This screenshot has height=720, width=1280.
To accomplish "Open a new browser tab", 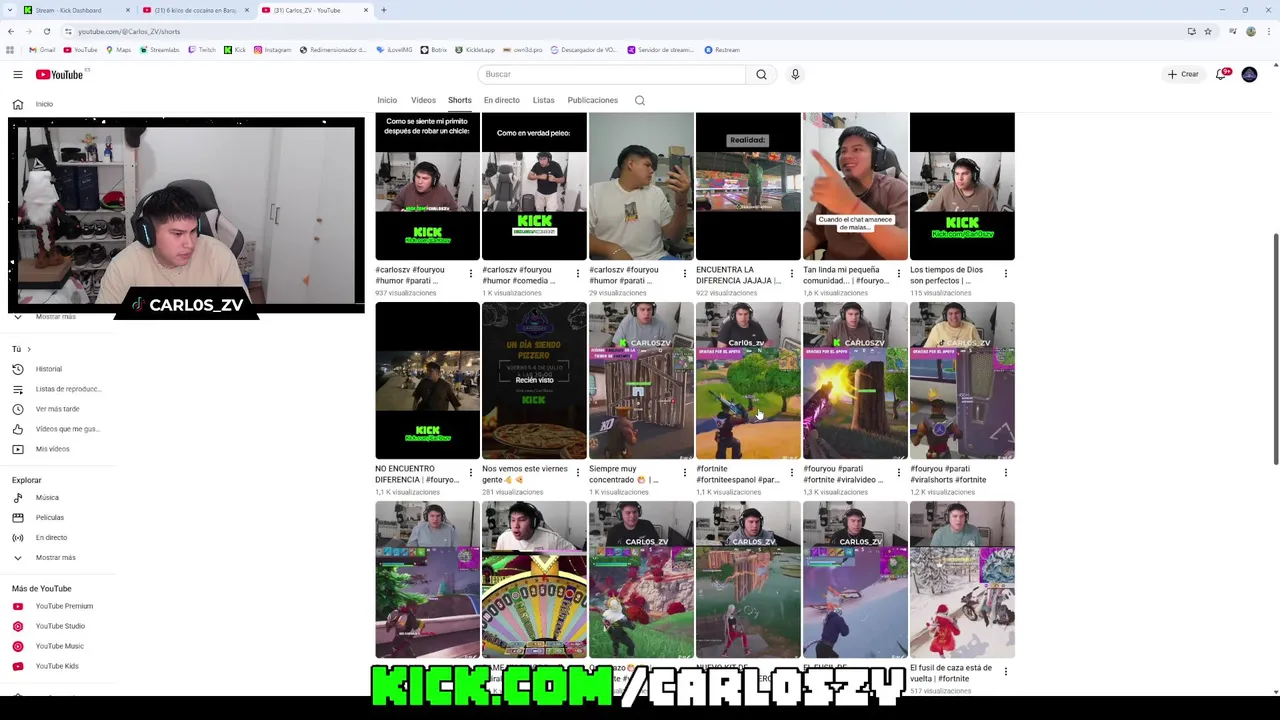I will click(x=384, y=10).
